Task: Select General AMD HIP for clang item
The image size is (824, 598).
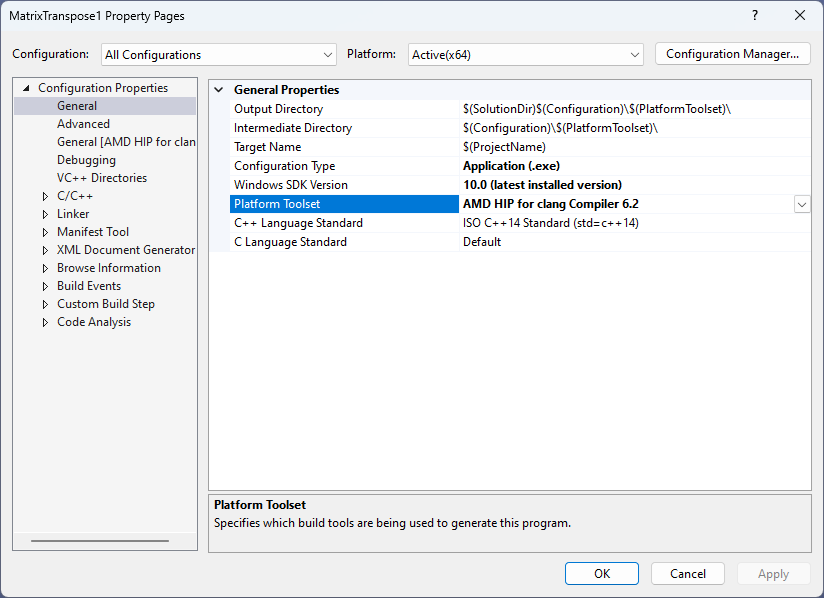Action: tap(126, 142)
